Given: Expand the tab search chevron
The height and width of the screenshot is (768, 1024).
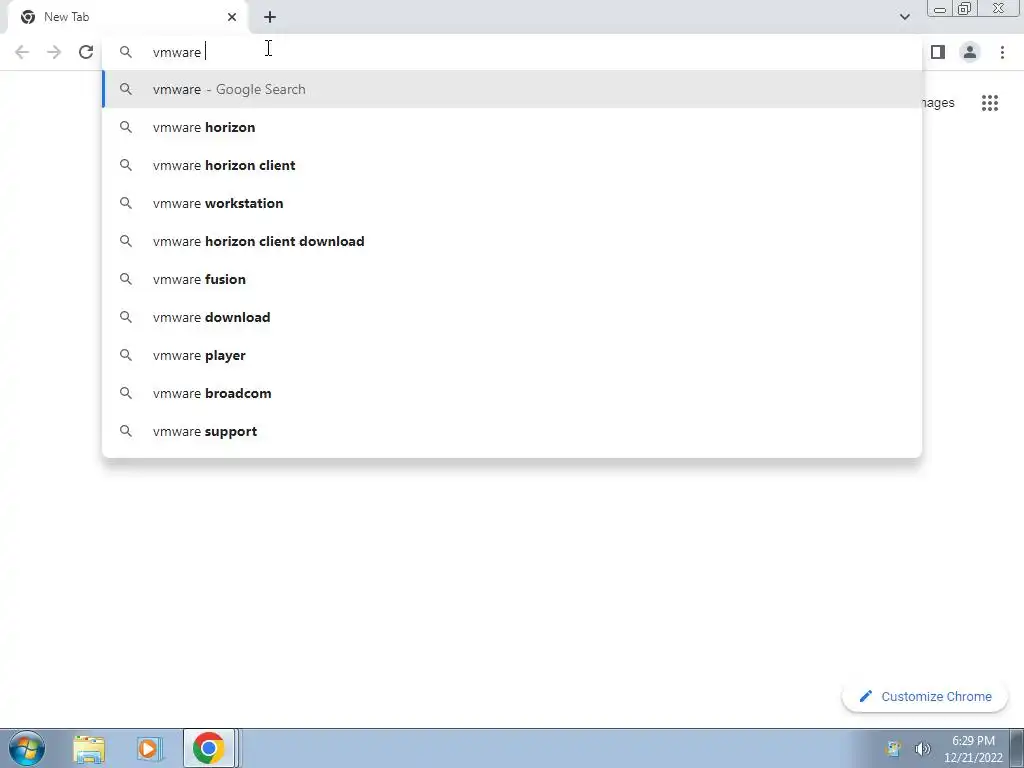Looking at the screenshot, I should click(904, 17).
